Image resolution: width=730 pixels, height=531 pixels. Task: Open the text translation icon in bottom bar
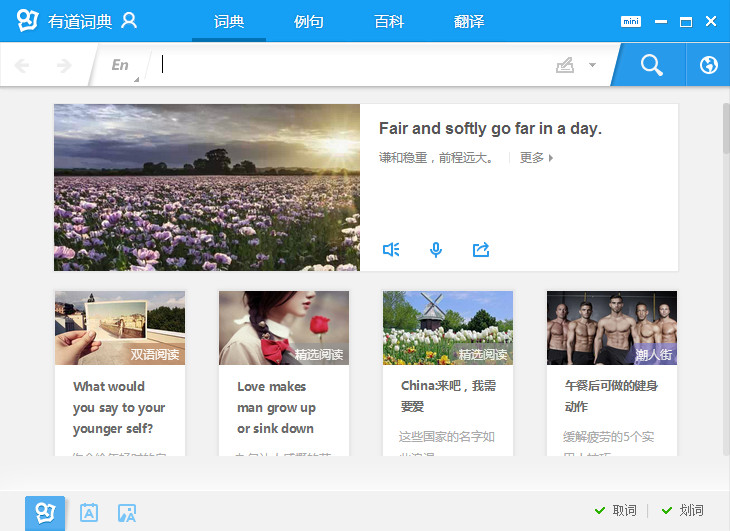(x=89, y=513)
